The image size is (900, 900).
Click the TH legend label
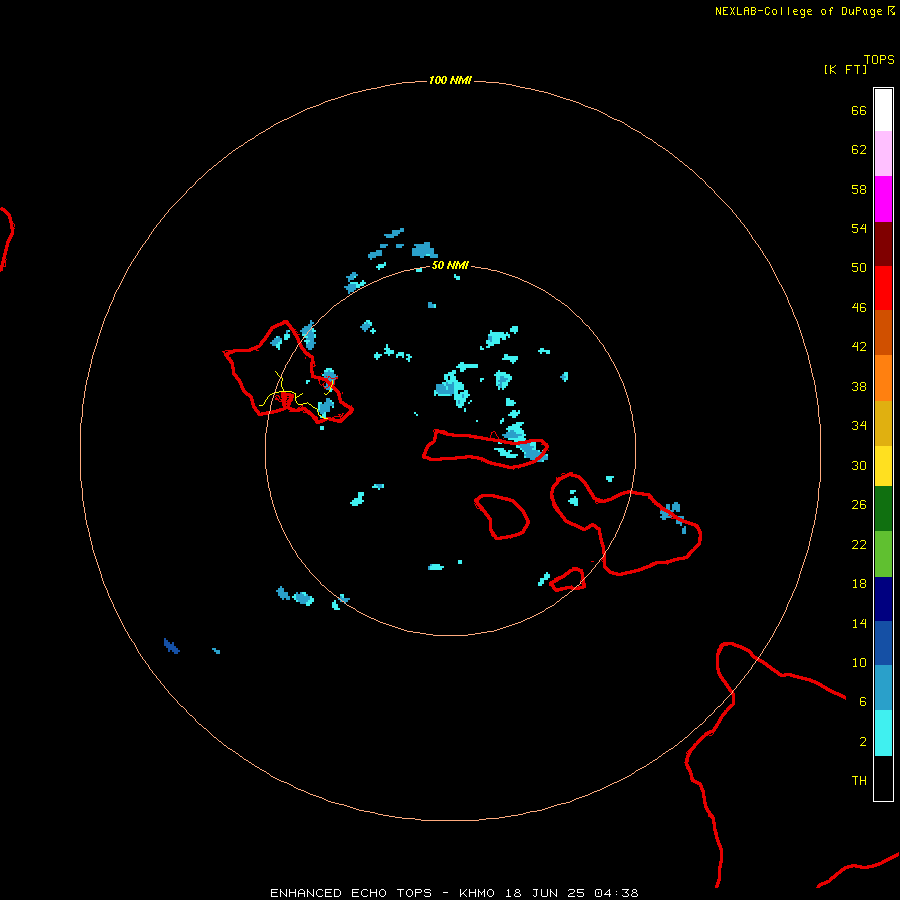tap(859, 781)
